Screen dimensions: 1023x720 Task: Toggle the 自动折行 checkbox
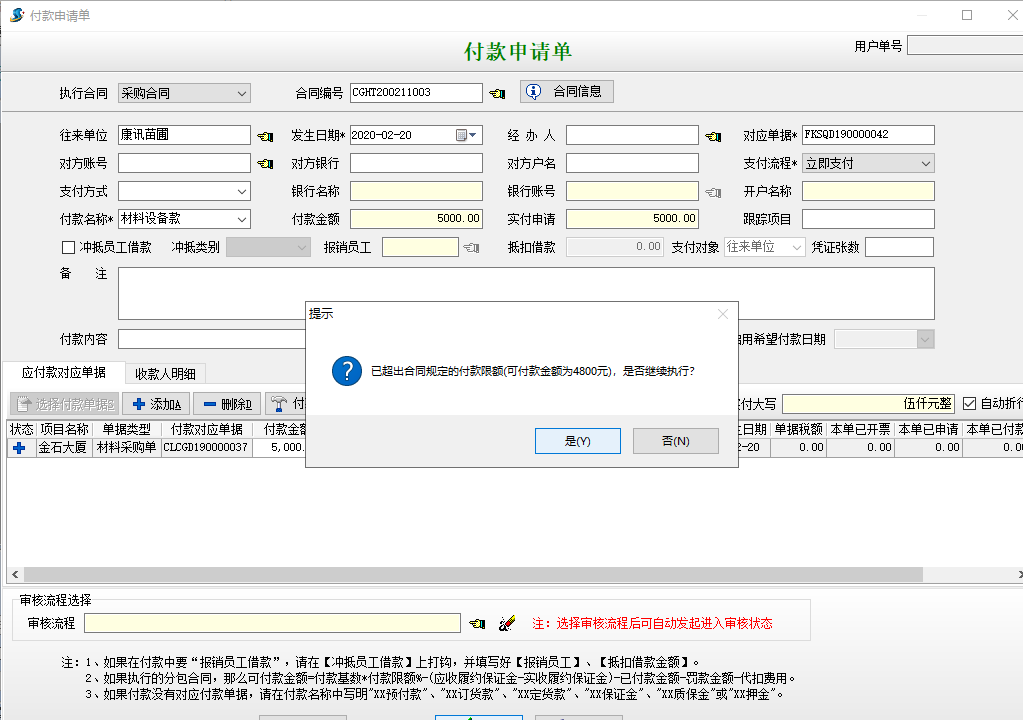tap(968, 404)
